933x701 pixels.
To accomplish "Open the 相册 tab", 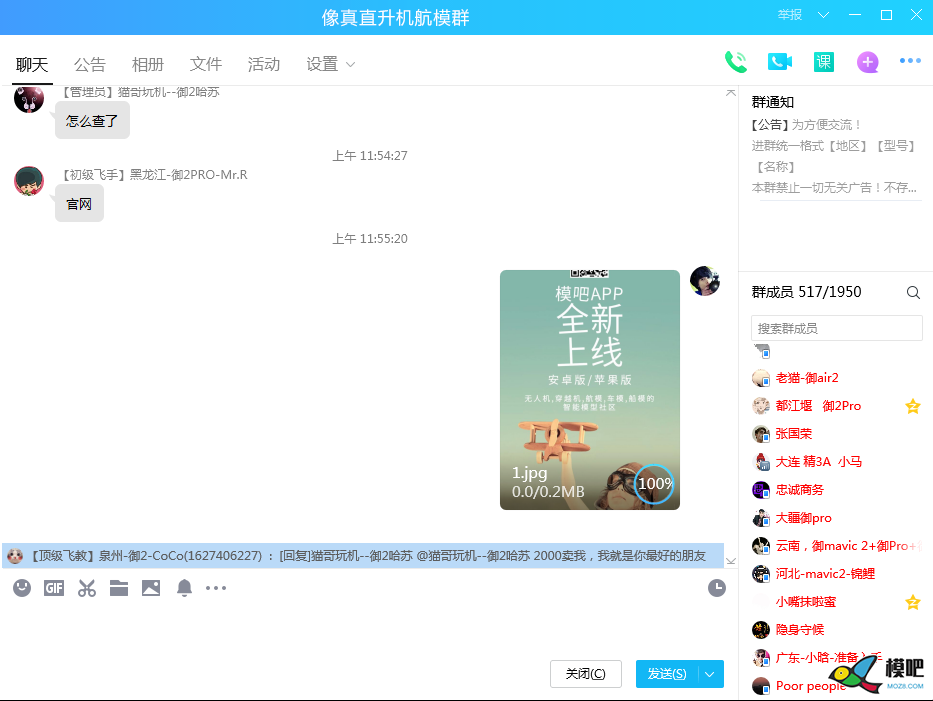I will click(148, 64).
